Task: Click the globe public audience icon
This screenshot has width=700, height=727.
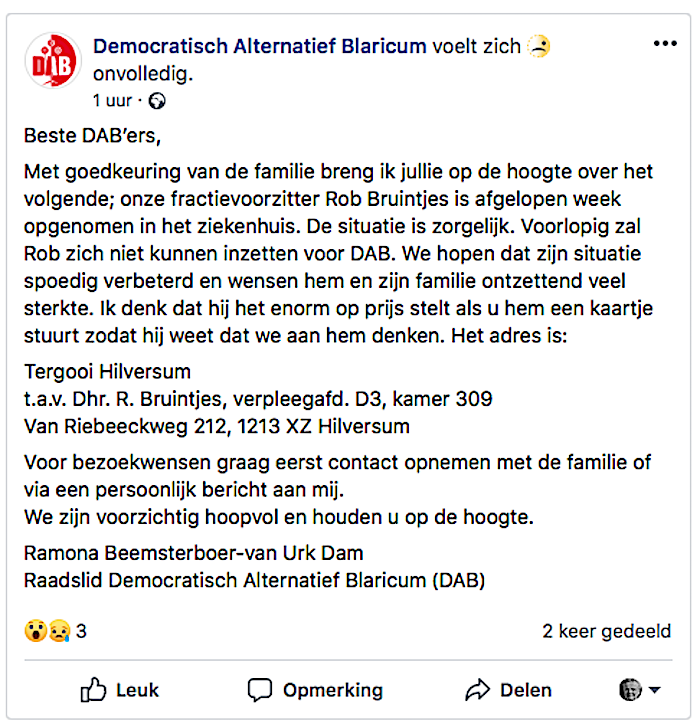Action: coord(157,100)
